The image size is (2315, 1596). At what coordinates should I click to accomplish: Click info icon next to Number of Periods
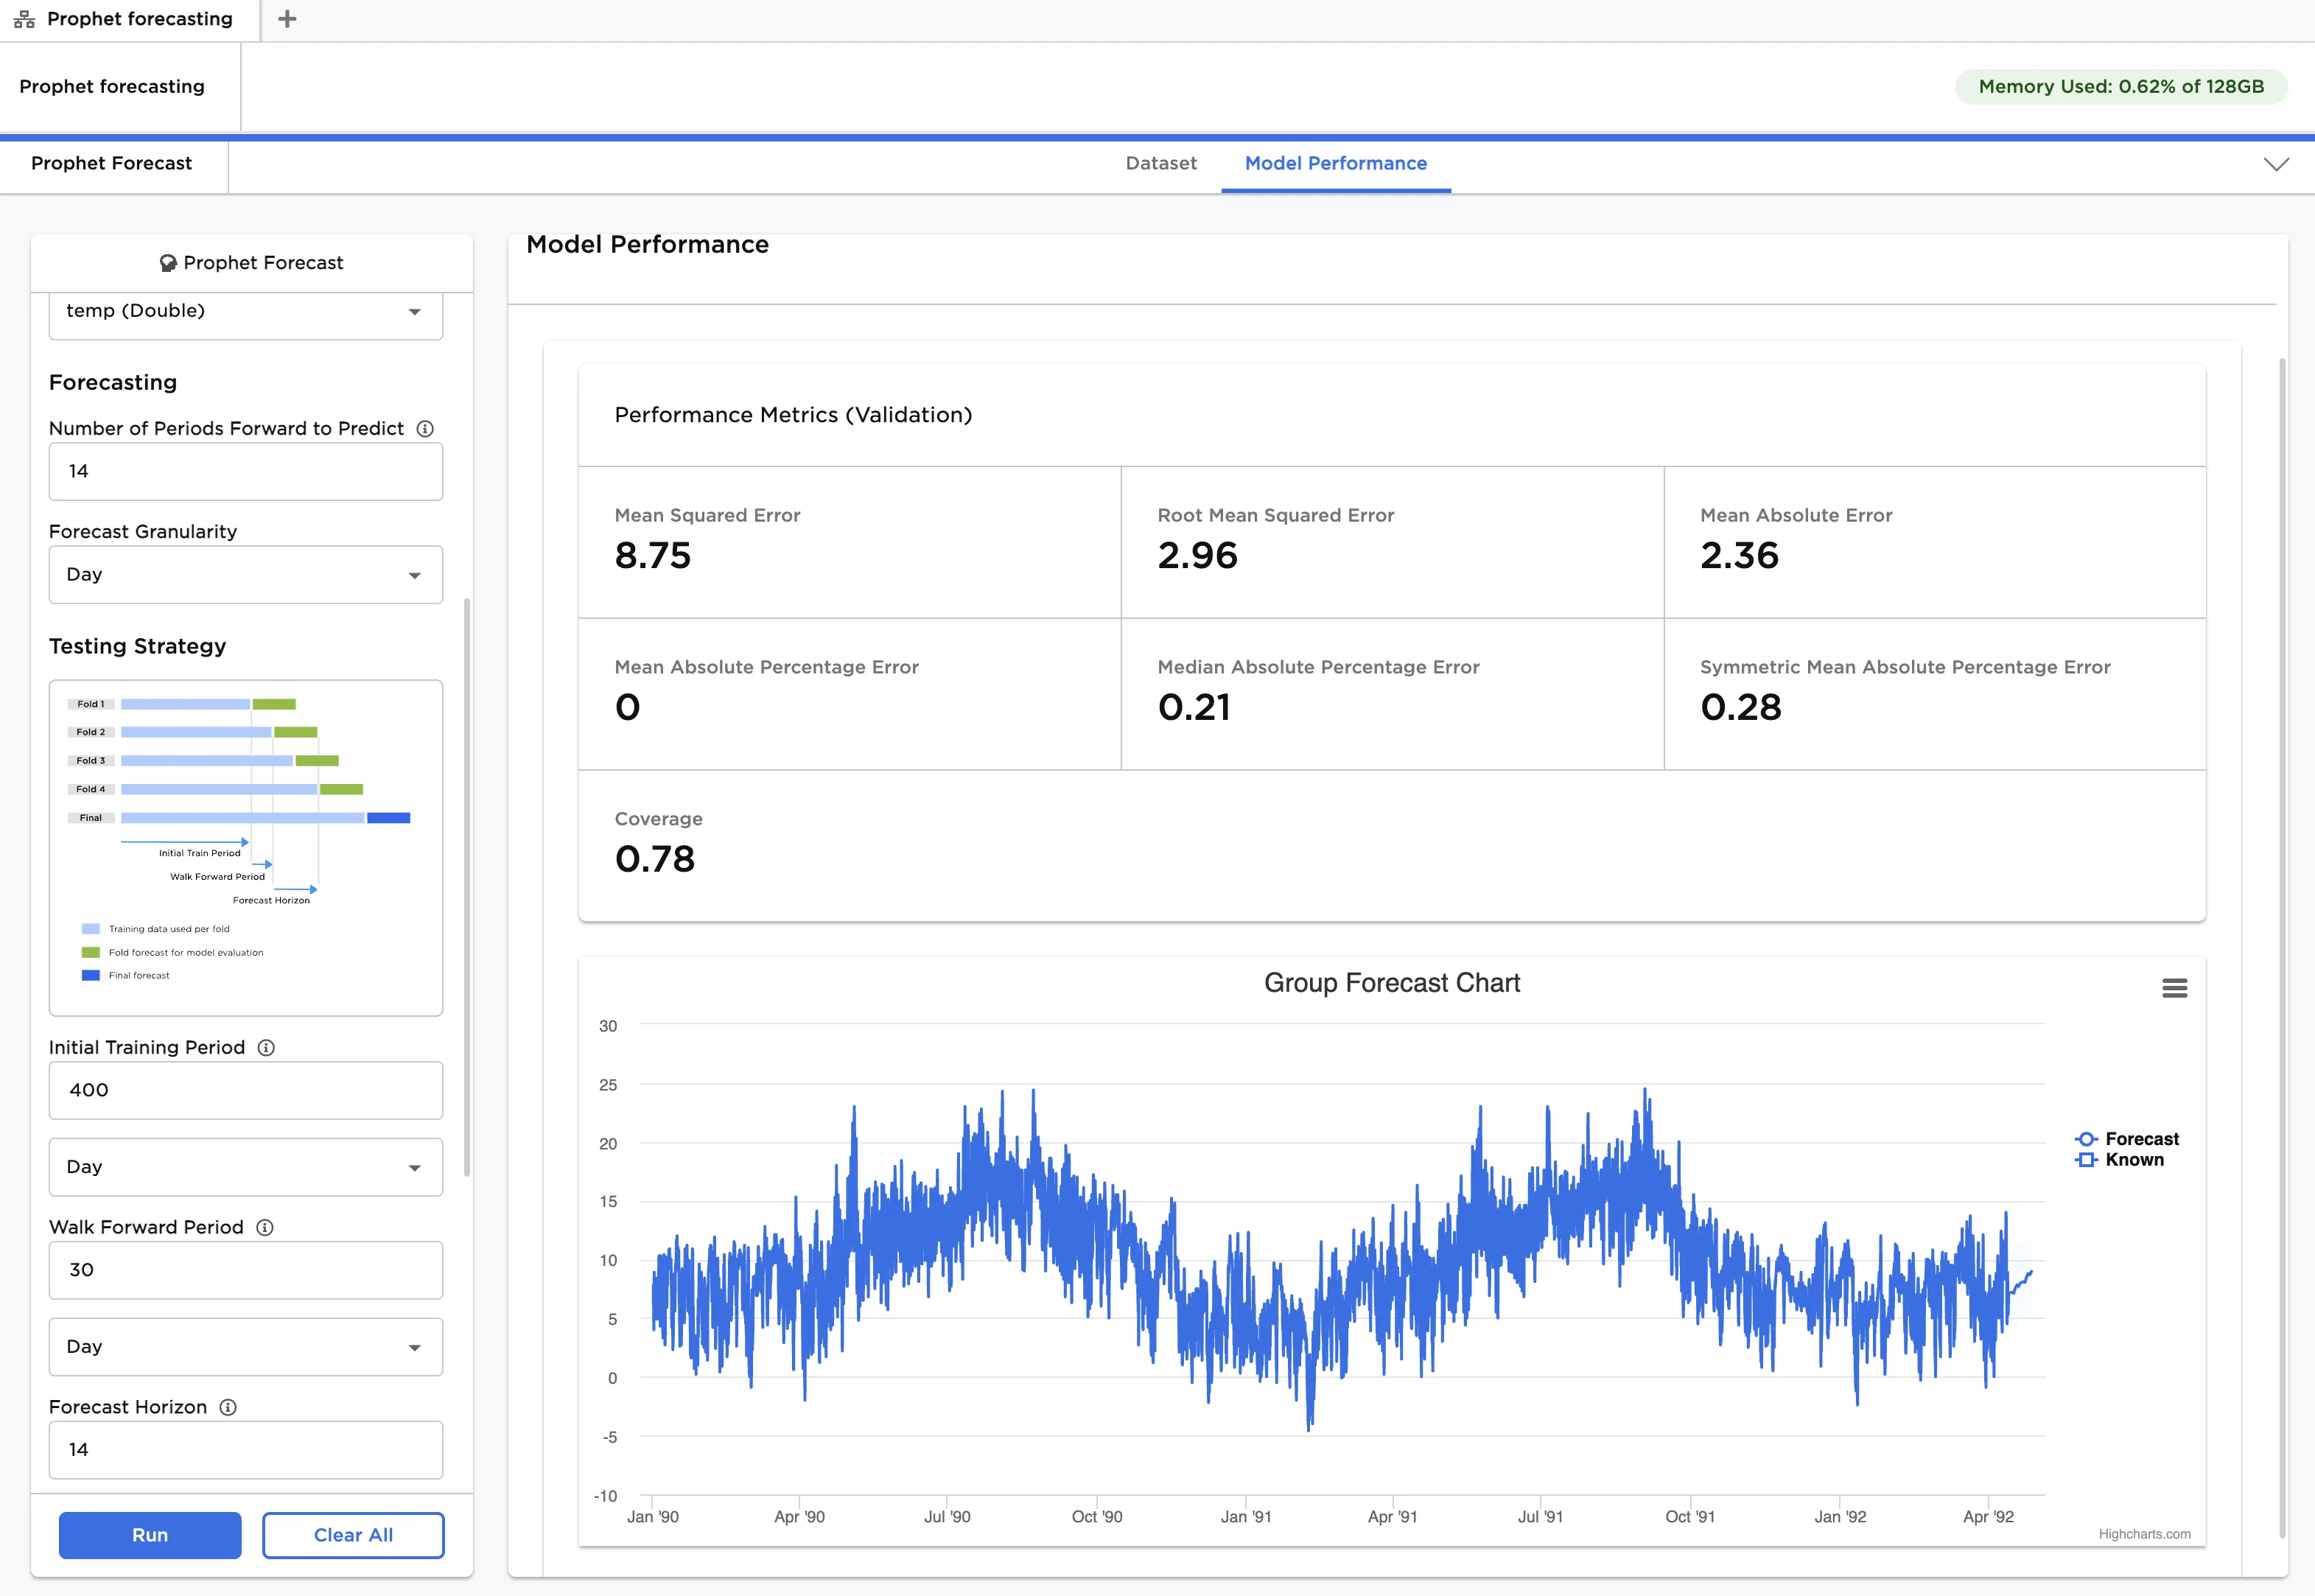point(425,429)
